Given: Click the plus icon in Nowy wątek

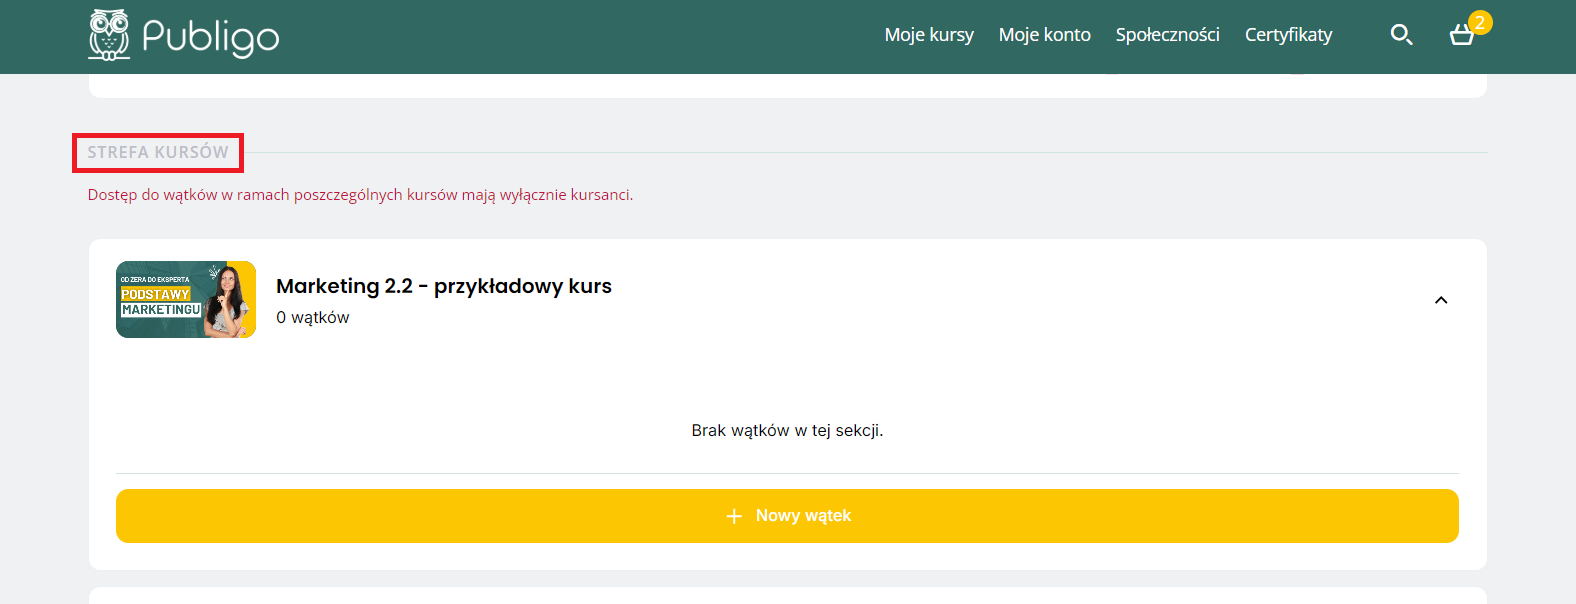Looking at the screenshot, I should pos(734,516).
